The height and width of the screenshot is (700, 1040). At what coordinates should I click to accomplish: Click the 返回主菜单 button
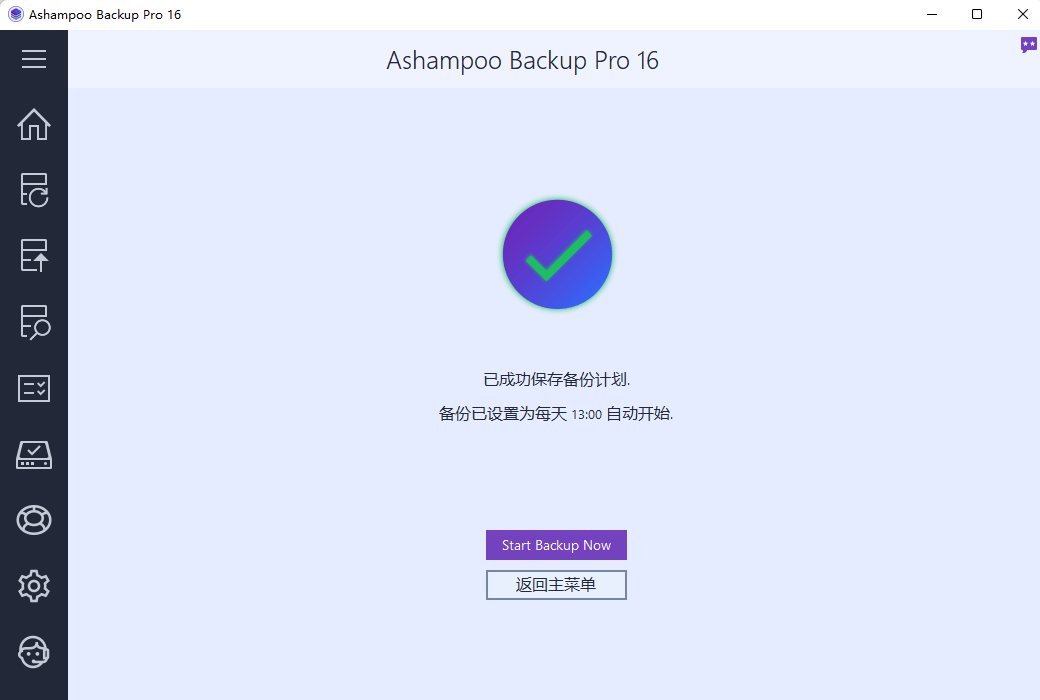coord(556,585)
